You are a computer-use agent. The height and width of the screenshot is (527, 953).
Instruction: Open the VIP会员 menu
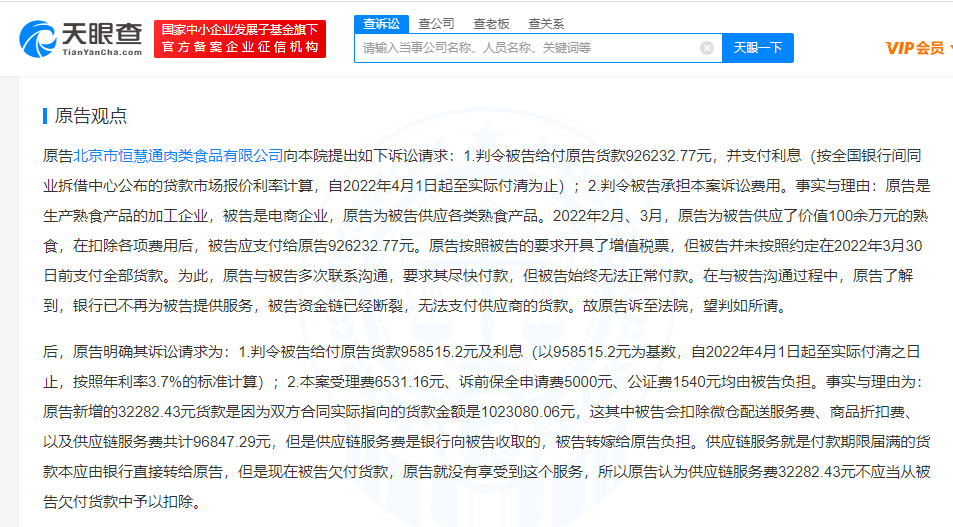[916, 47]
